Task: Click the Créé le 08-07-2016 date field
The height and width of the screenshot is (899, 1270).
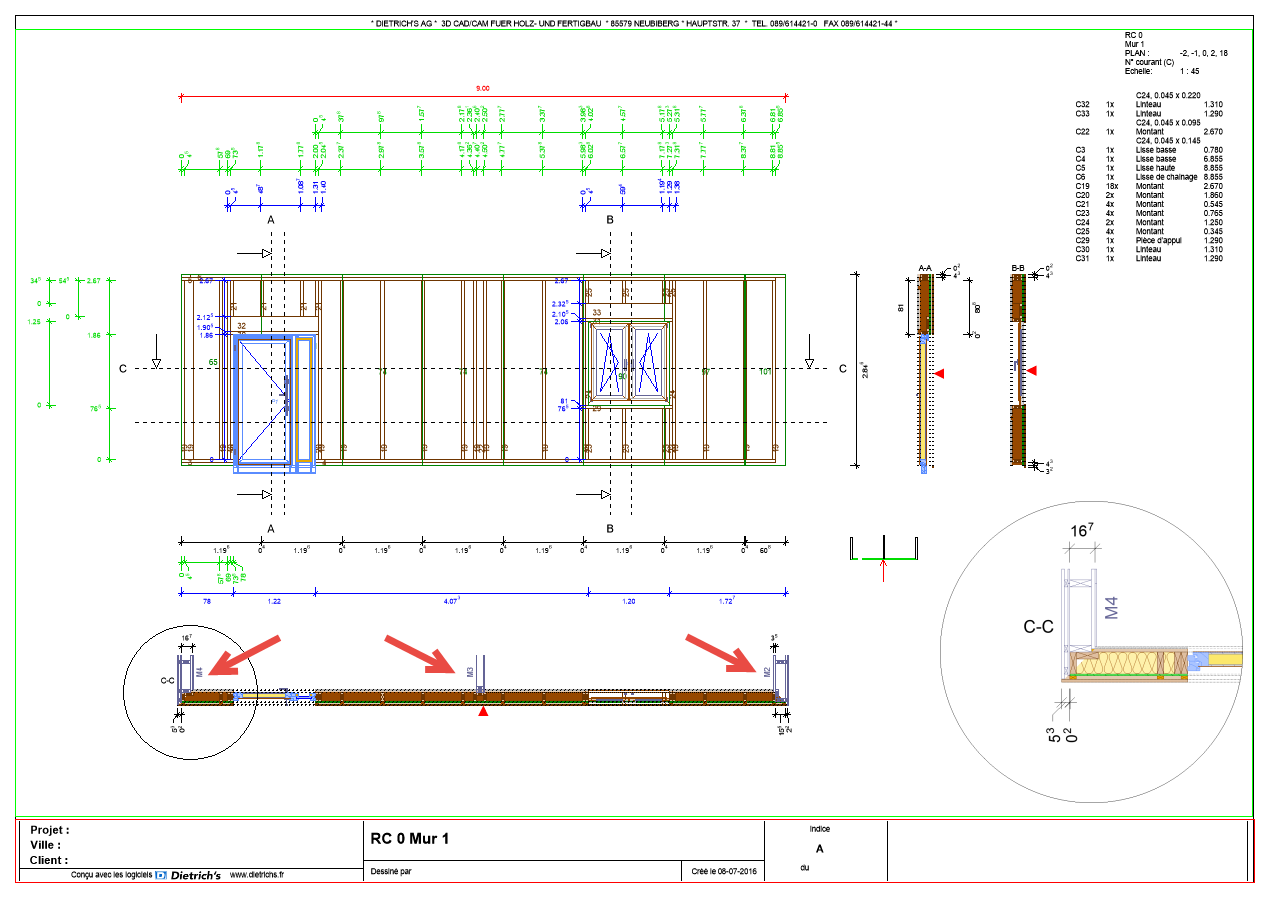Action: (724, 872)
